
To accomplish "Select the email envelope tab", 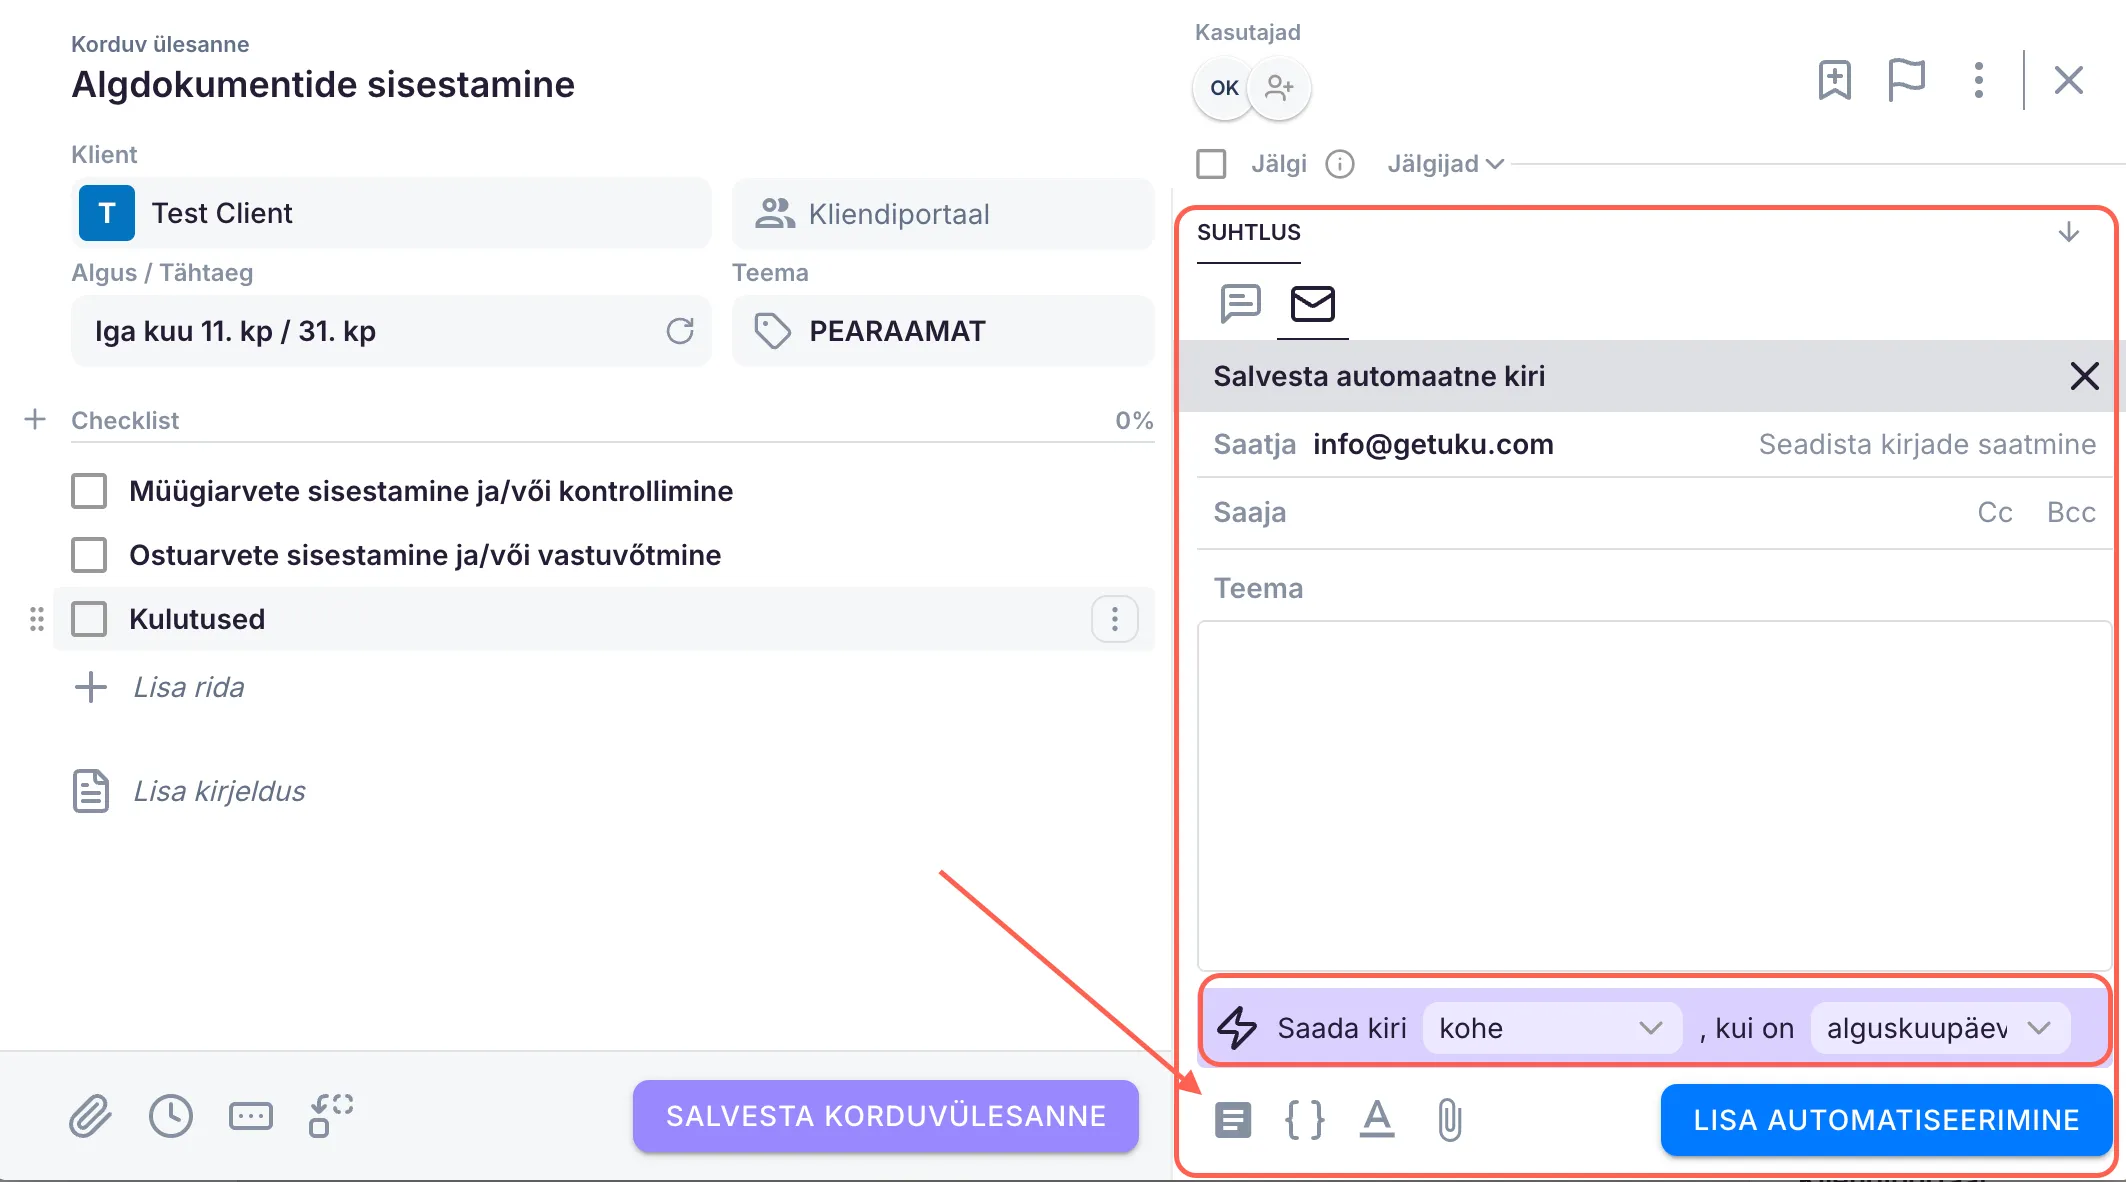I will (x=1312, y=303).
